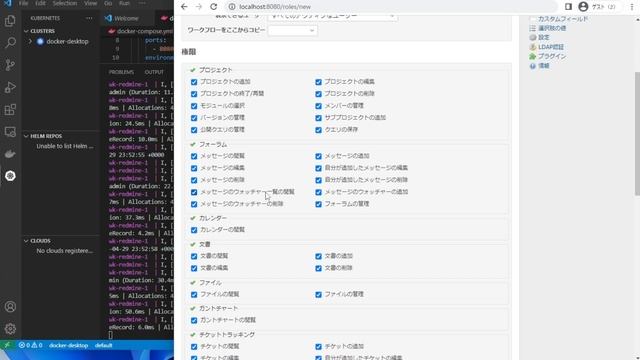
Task: Reload the localhost page
Action: point(213,7)
